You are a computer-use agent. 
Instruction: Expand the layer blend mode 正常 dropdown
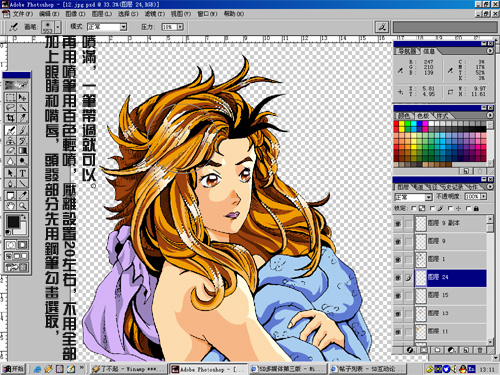click(429, 197)
